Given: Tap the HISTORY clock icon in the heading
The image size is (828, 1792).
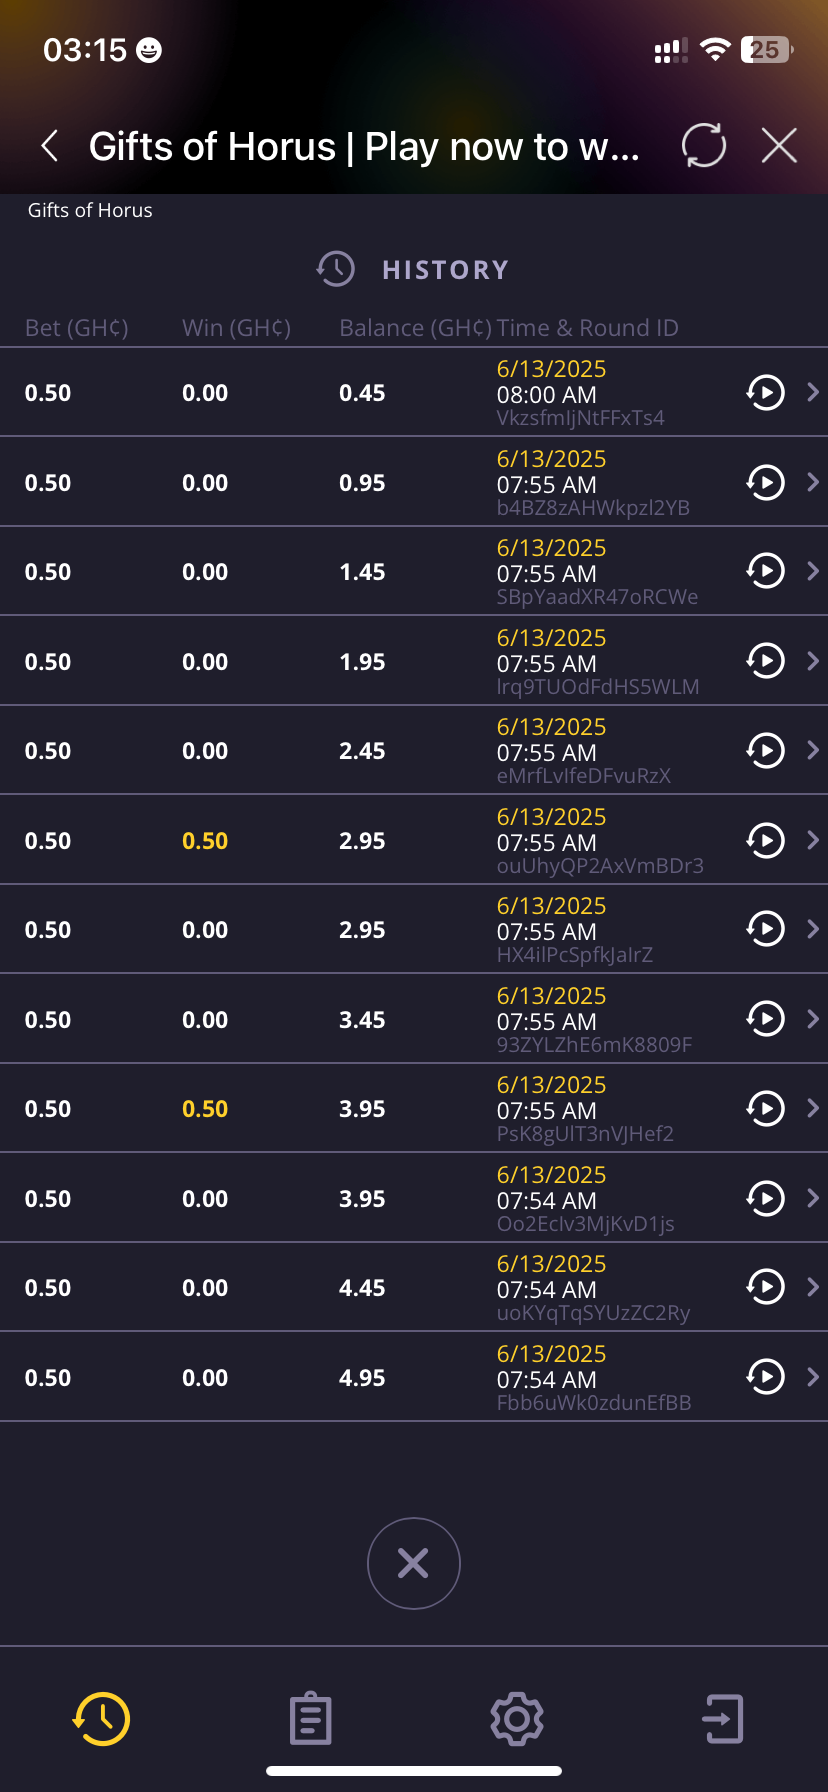Looking at the screenshot, I should click(336, 269).
